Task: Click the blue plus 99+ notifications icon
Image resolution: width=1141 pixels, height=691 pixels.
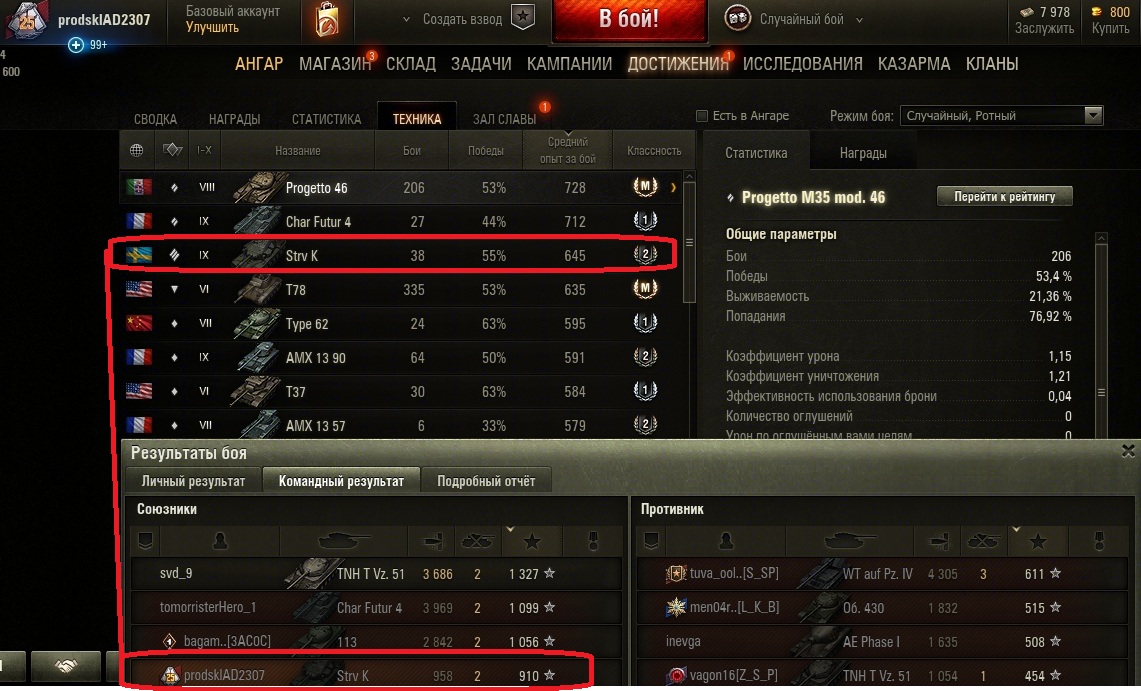Action: [76, 45]
